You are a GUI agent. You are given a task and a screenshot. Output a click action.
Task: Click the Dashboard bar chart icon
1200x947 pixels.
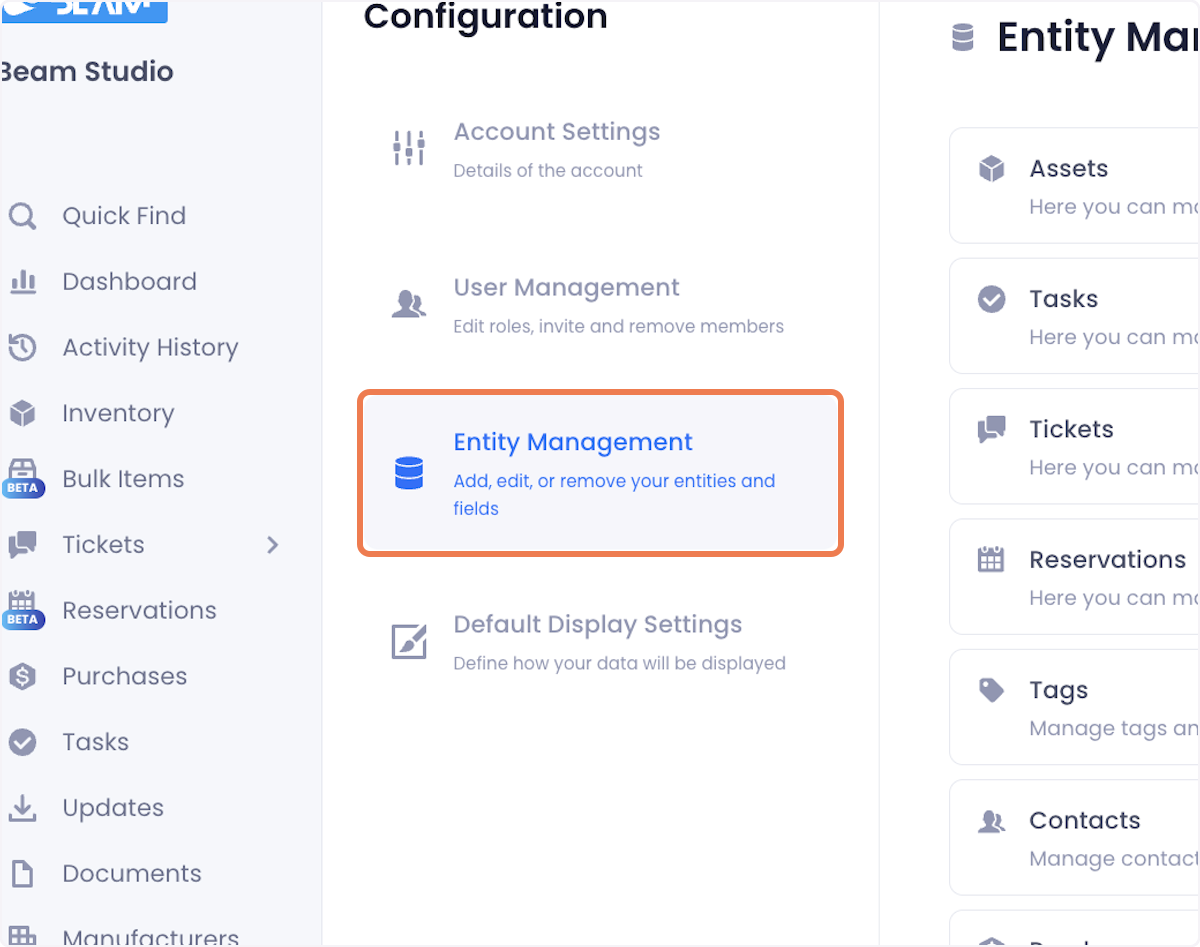[x=22, y=282]
